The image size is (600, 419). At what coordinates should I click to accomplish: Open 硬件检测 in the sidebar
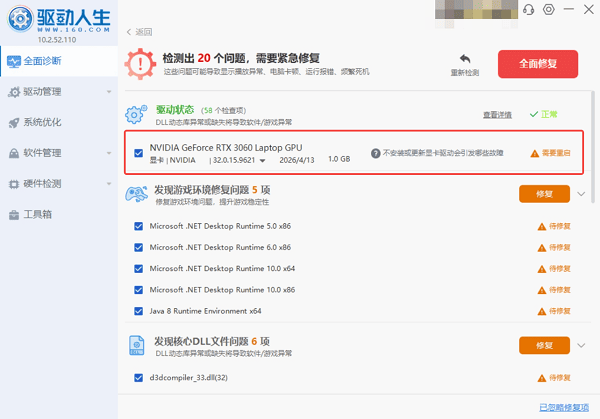tap(59, 184)
